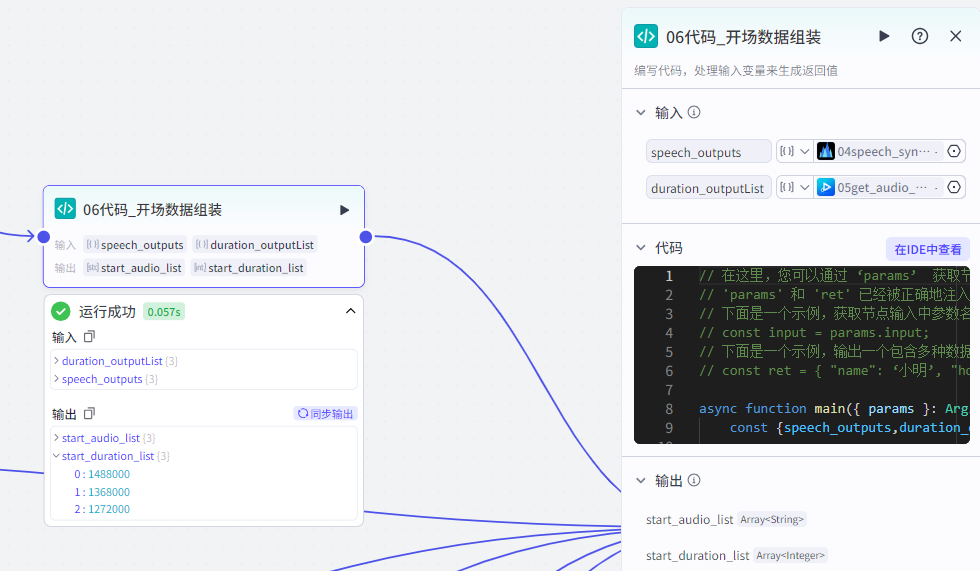The height and width of the screenshot is (571, 980).
Task: Open the type dropdown for duration_outputList
Action: (795, 187)
